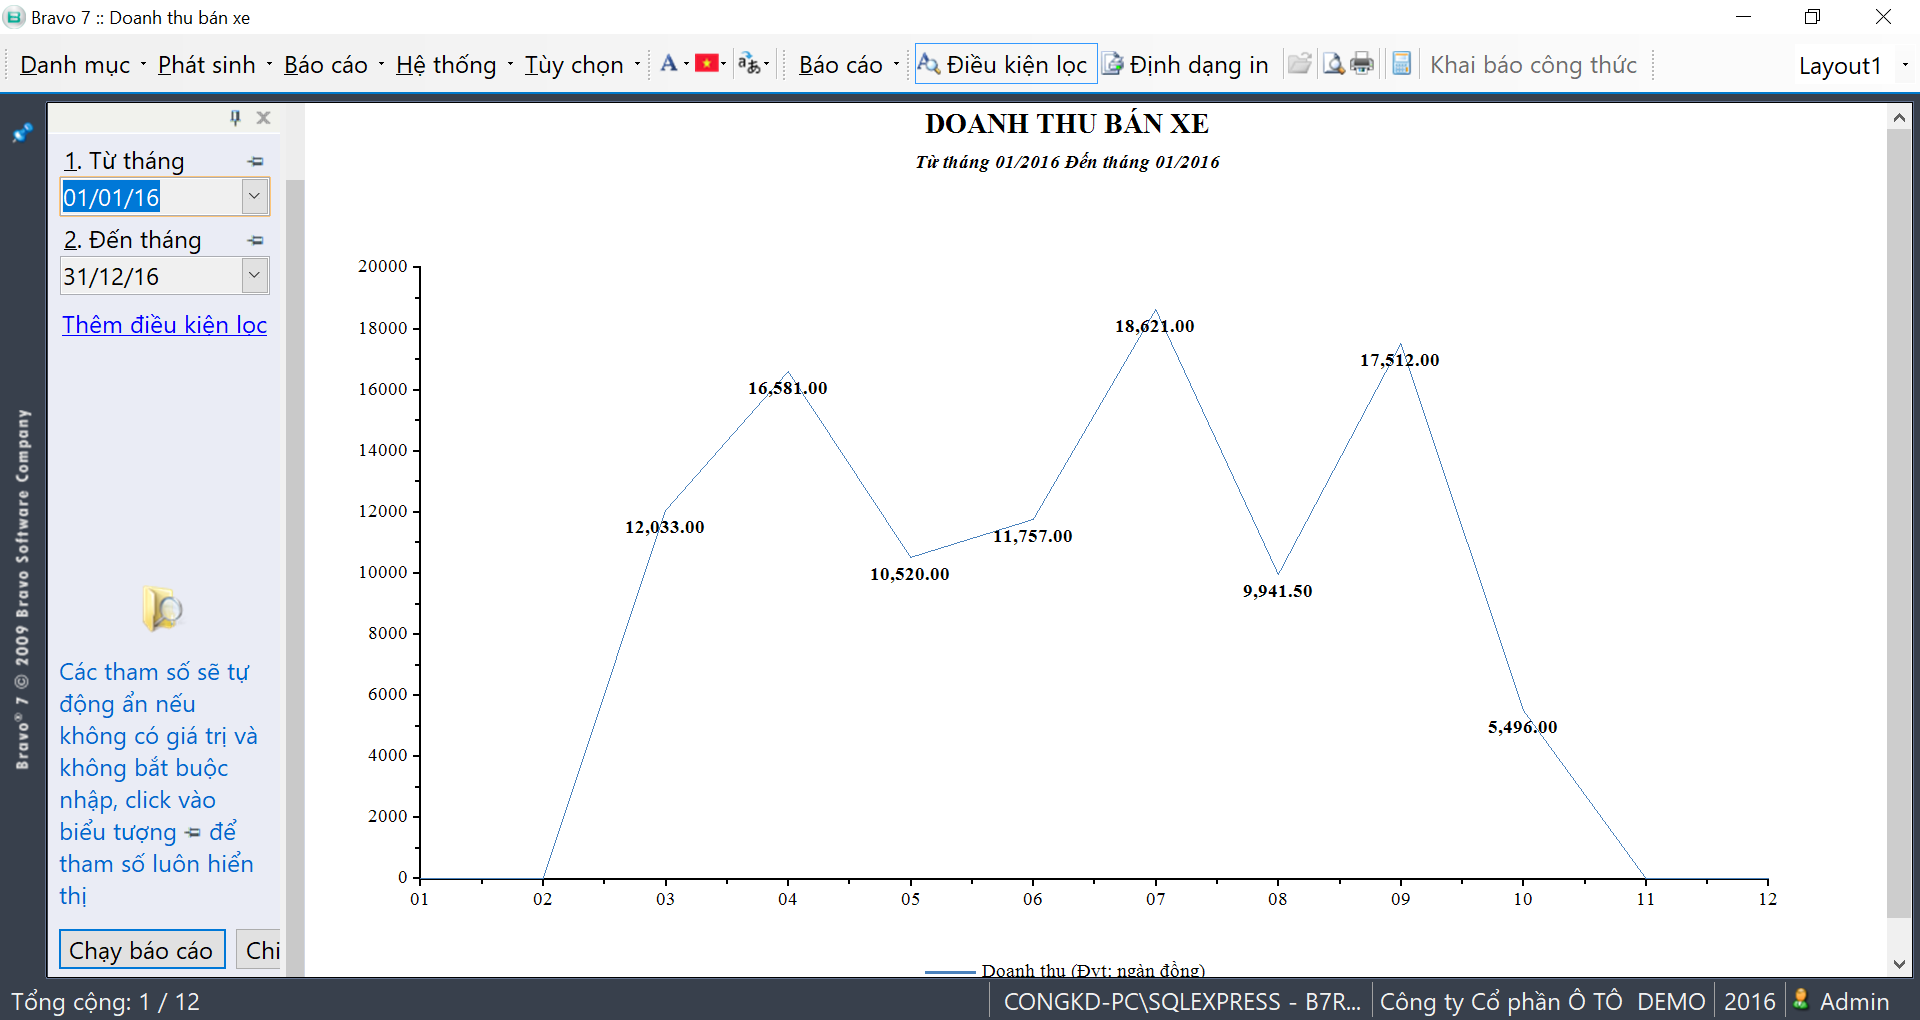
Task: Click the 11,757.00 data label
Action: point(1032,536)
